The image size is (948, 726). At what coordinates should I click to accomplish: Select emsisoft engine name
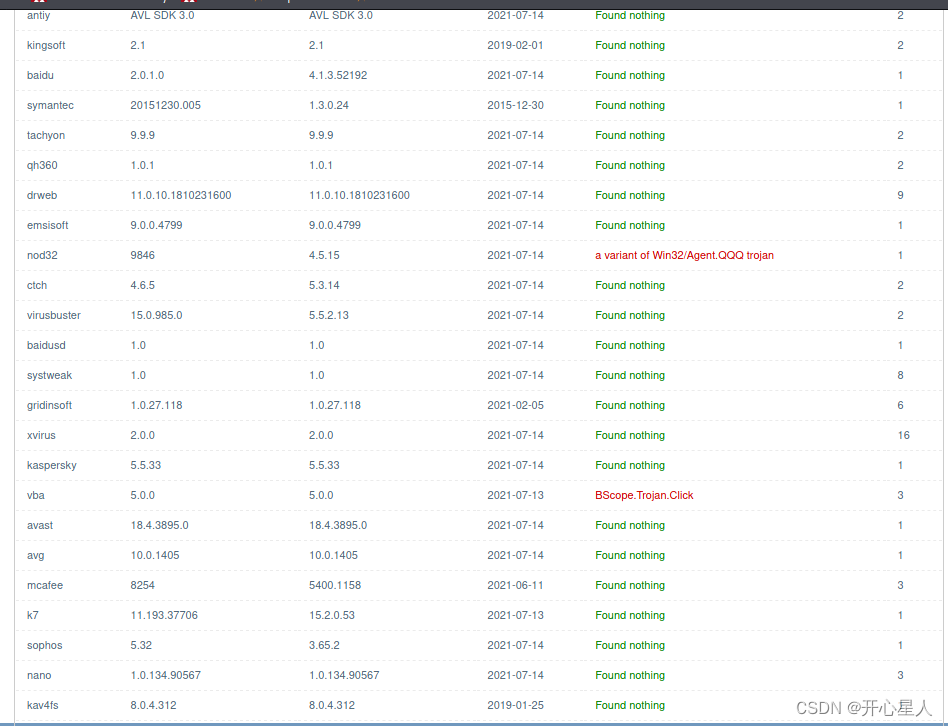click(48, 225)
